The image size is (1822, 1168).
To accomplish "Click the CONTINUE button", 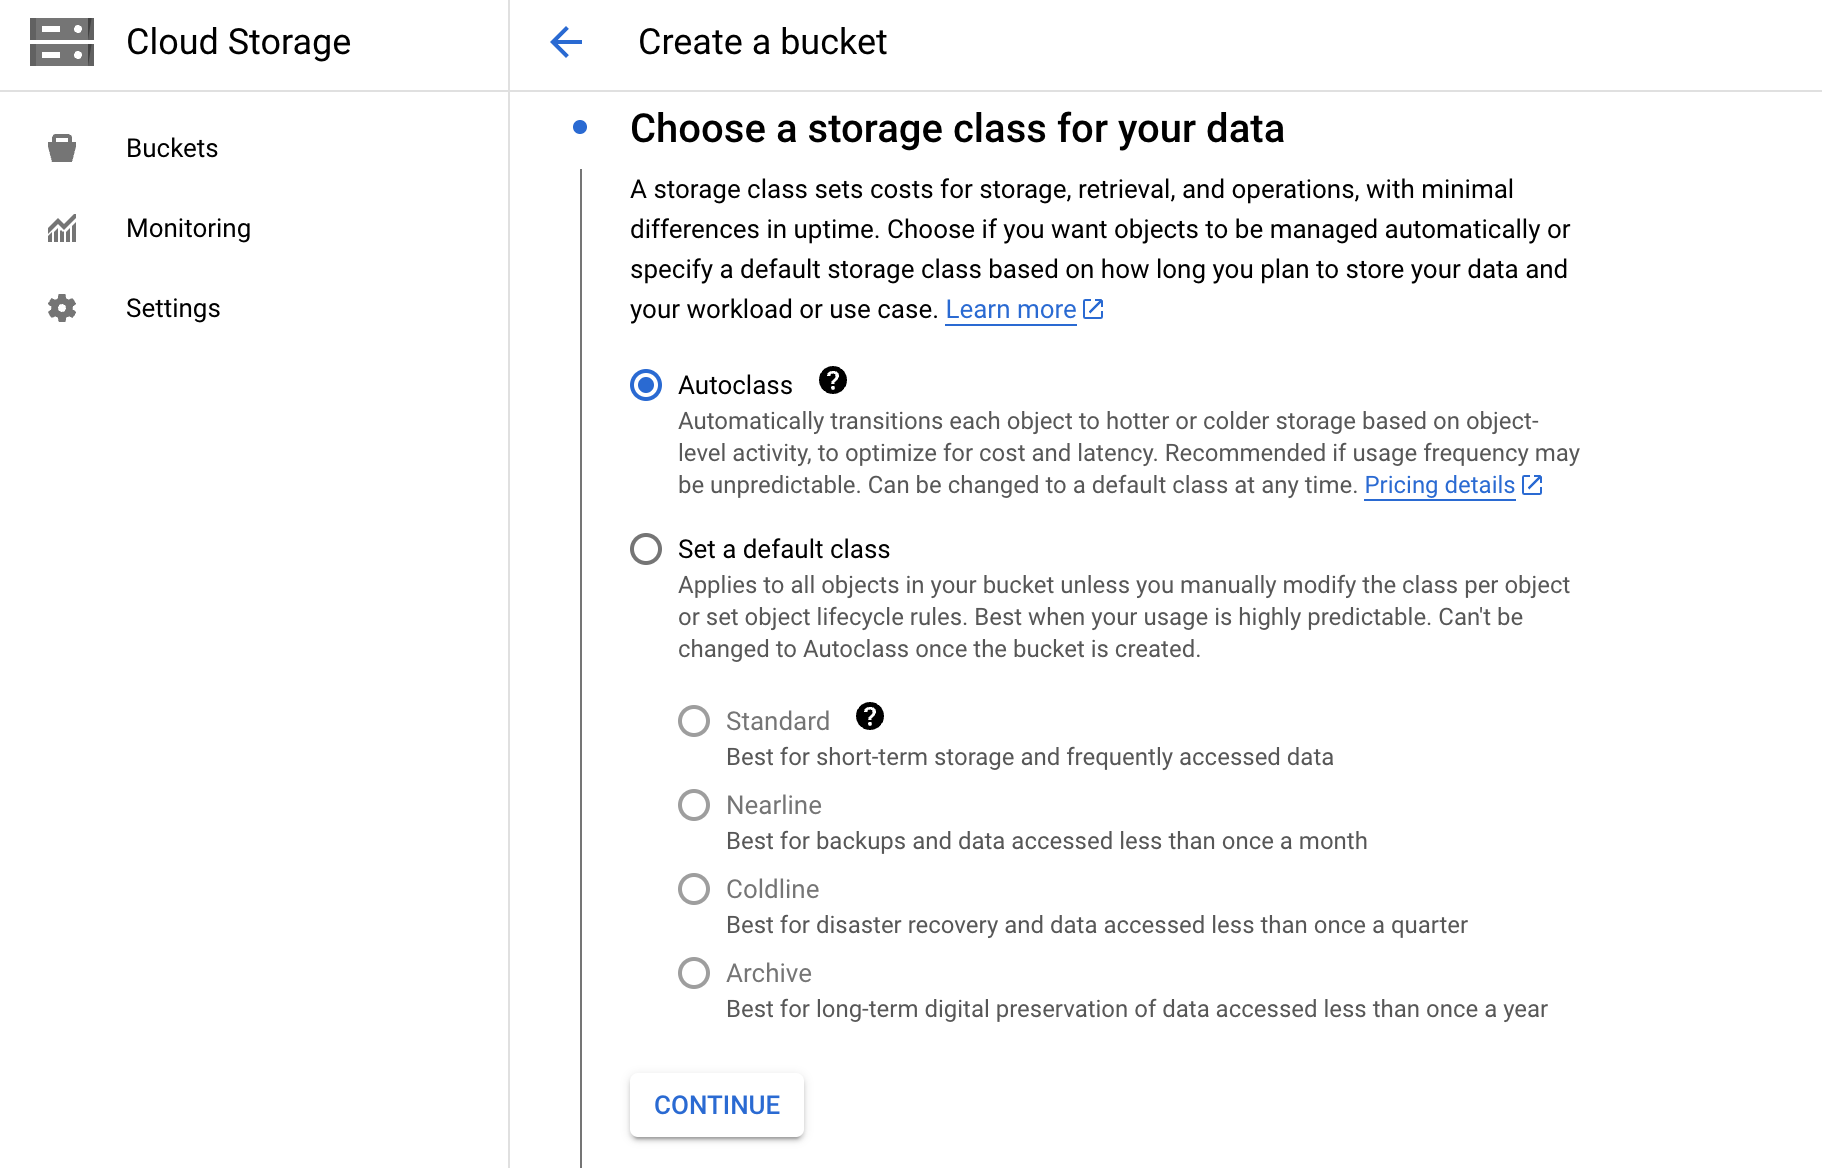I will (x=716, y=1104).
